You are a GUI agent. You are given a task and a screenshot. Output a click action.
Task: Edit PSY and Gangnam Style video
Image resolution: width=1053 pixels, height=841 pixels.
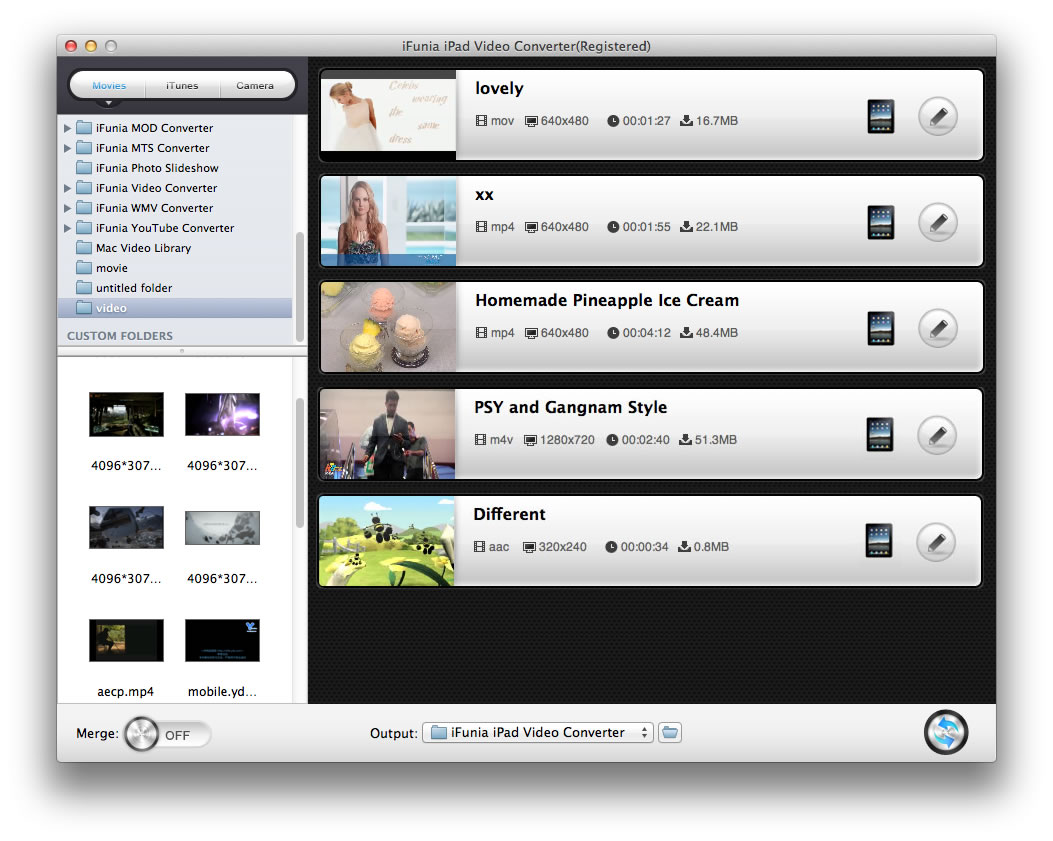(x=936, y=435)
